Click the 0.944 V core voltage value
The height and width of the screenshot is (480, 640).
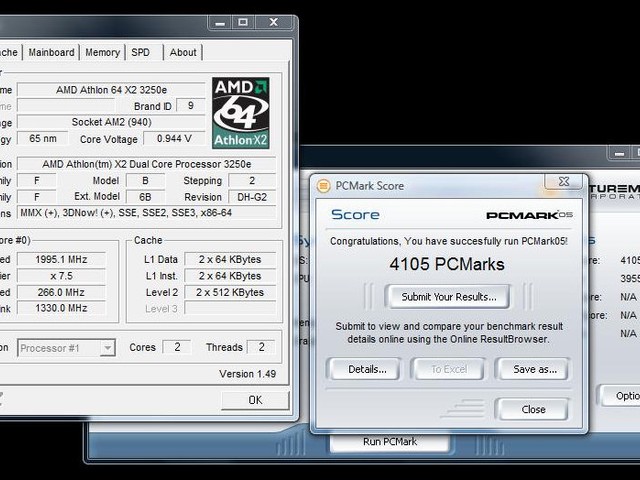(x=174, y=139)
